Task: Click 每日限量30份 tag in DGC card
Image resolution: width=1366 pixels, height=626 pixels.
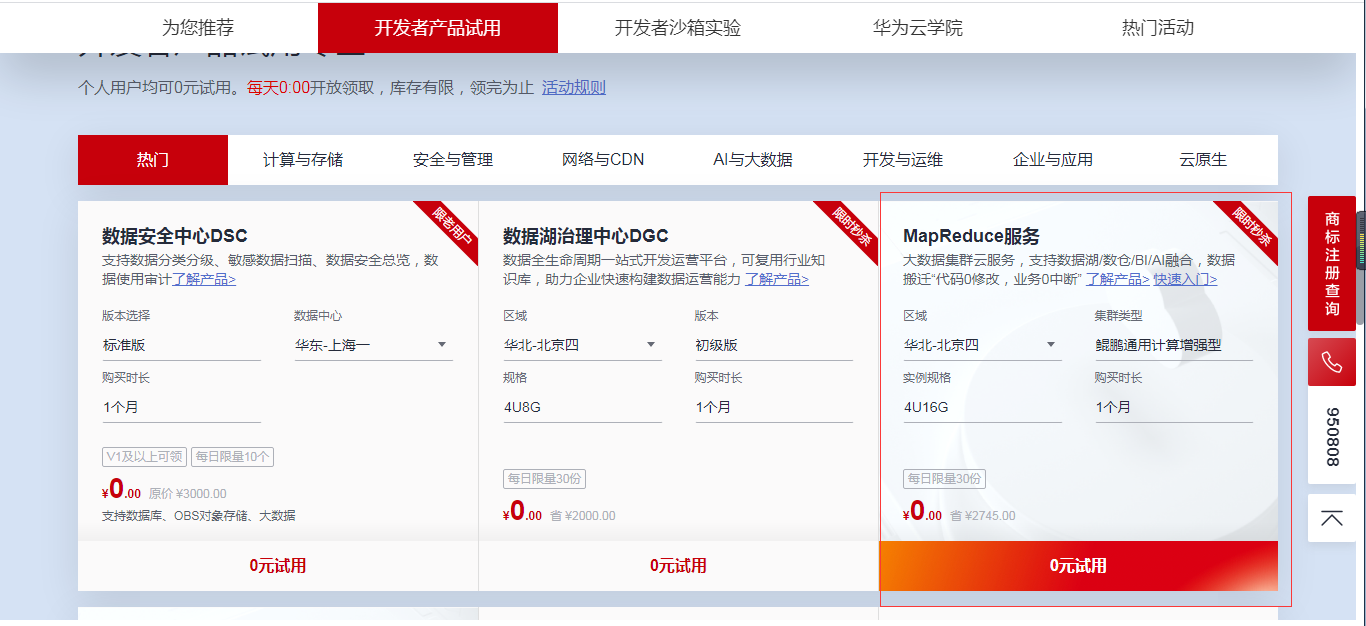Action: pos(544,479)
